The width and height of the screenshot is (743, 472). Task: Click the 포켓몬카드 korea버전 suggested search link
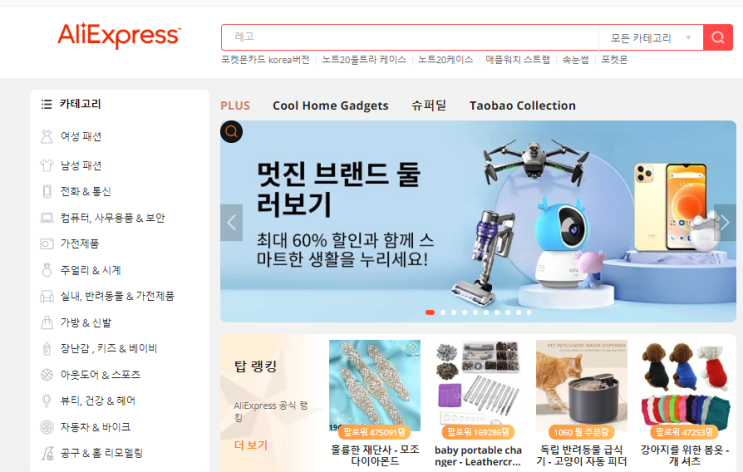click(x=265, y=60)
